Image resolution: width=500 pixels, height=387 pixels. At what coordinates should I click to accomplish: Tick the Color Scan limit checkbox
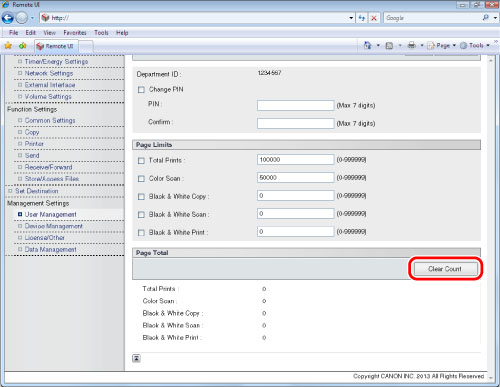tap(141, 179)
